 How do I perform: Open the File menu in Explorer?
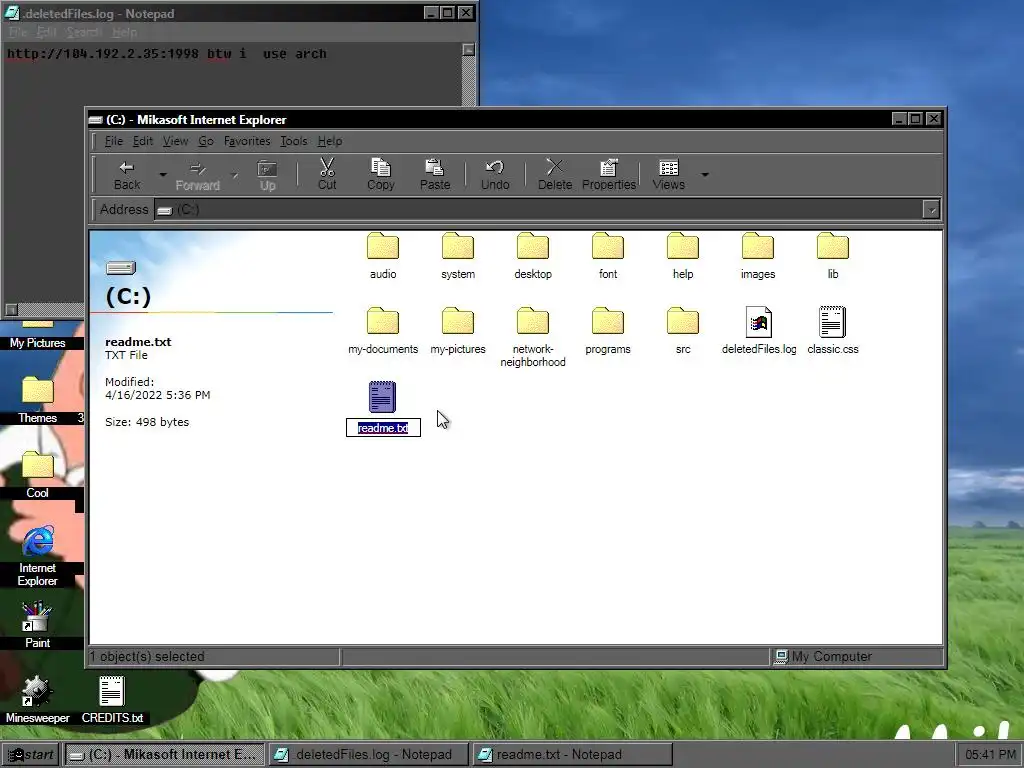pyautogui.click(x=114, y=141)
